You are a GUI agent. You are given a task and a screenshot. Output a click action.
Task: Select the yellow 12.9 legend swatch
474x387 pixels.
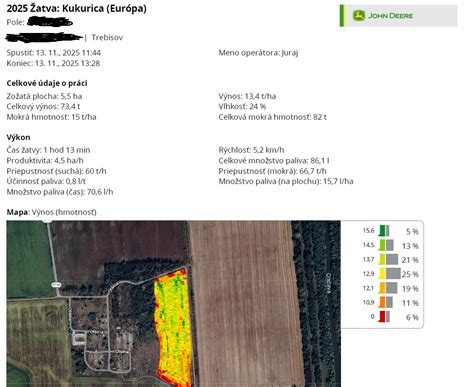coord(382,274)
